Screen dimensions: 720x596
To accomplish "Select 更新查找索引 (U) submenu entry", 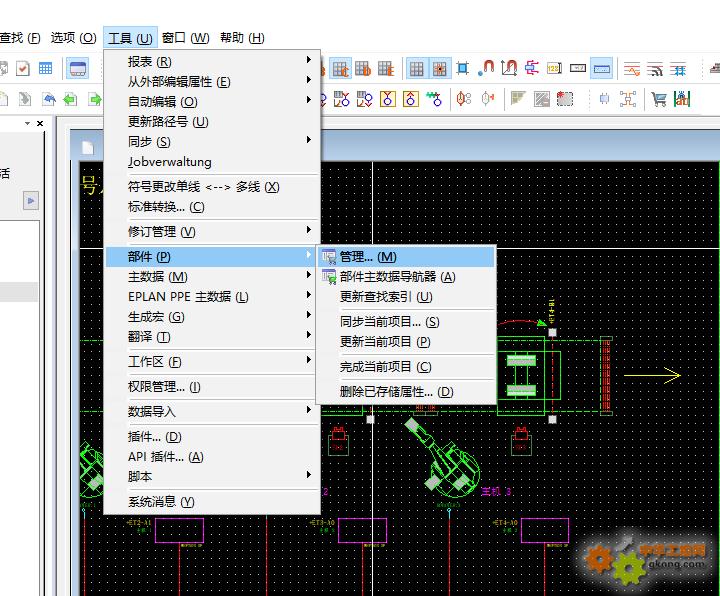I will coord(406,297).
